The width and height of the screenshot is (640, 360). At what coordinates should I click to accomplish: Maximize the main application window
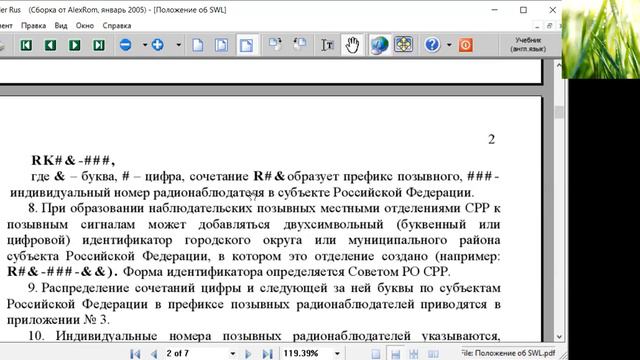click(523, 10)
